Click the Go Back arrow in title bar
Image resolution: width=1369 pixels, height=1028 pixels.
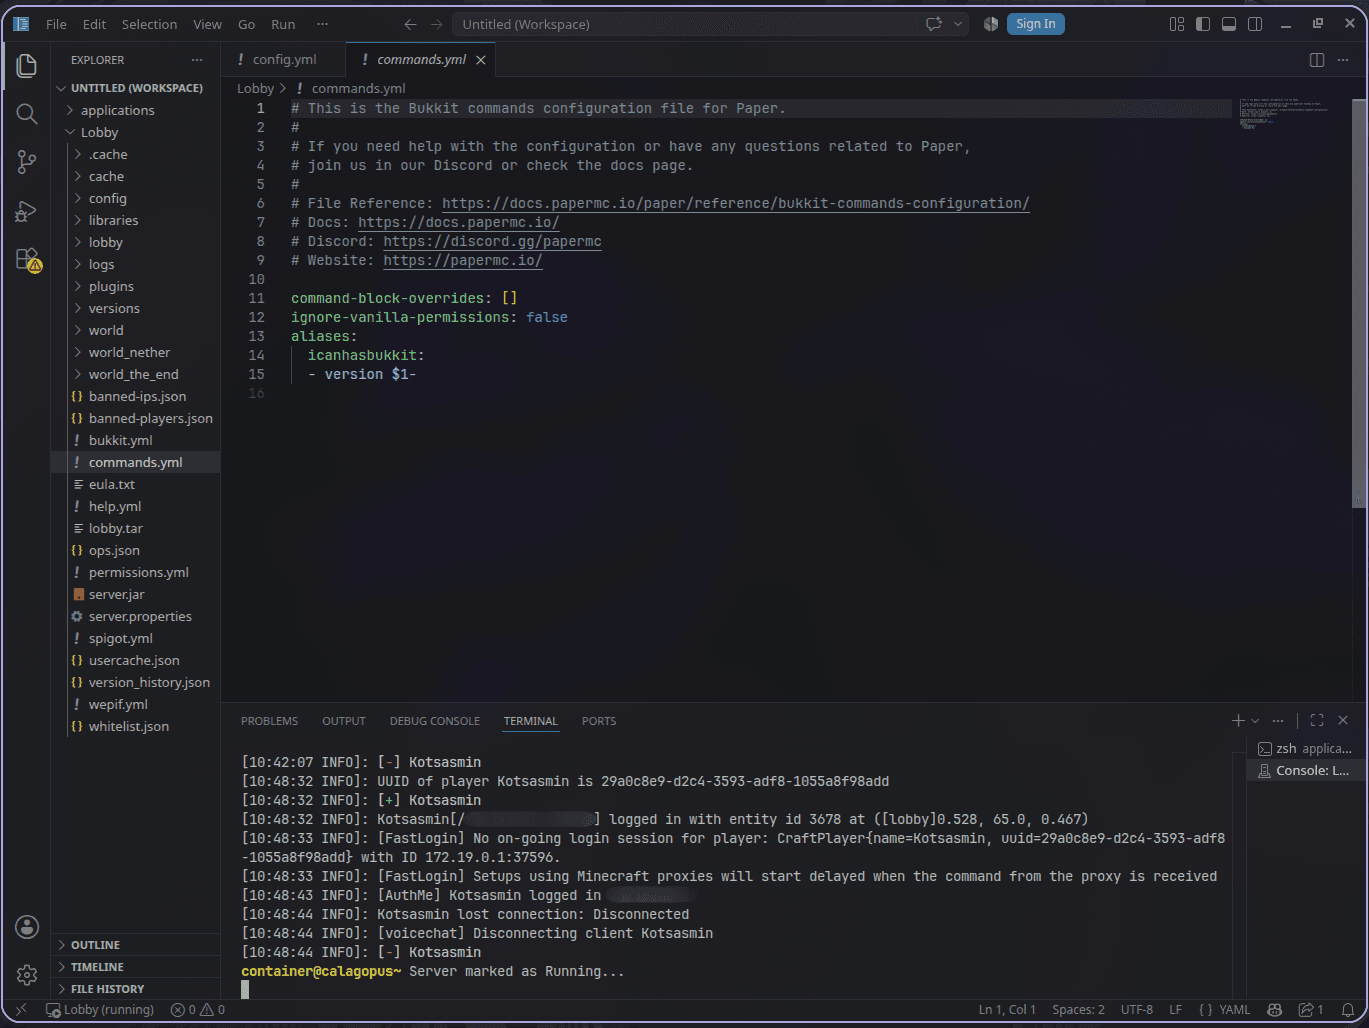pos(410,24)
